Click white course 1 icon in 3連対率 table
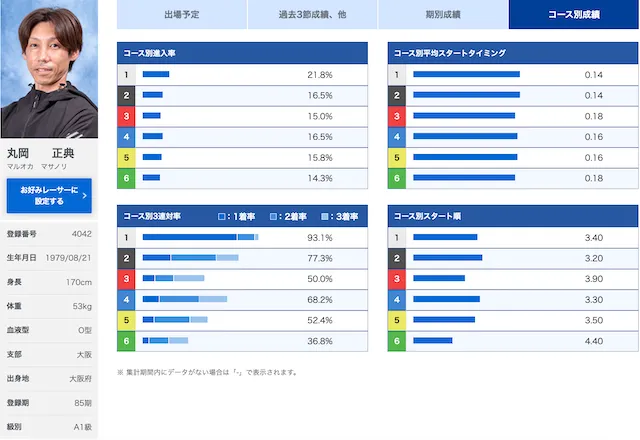640x440 pixels. click(126, 238)
